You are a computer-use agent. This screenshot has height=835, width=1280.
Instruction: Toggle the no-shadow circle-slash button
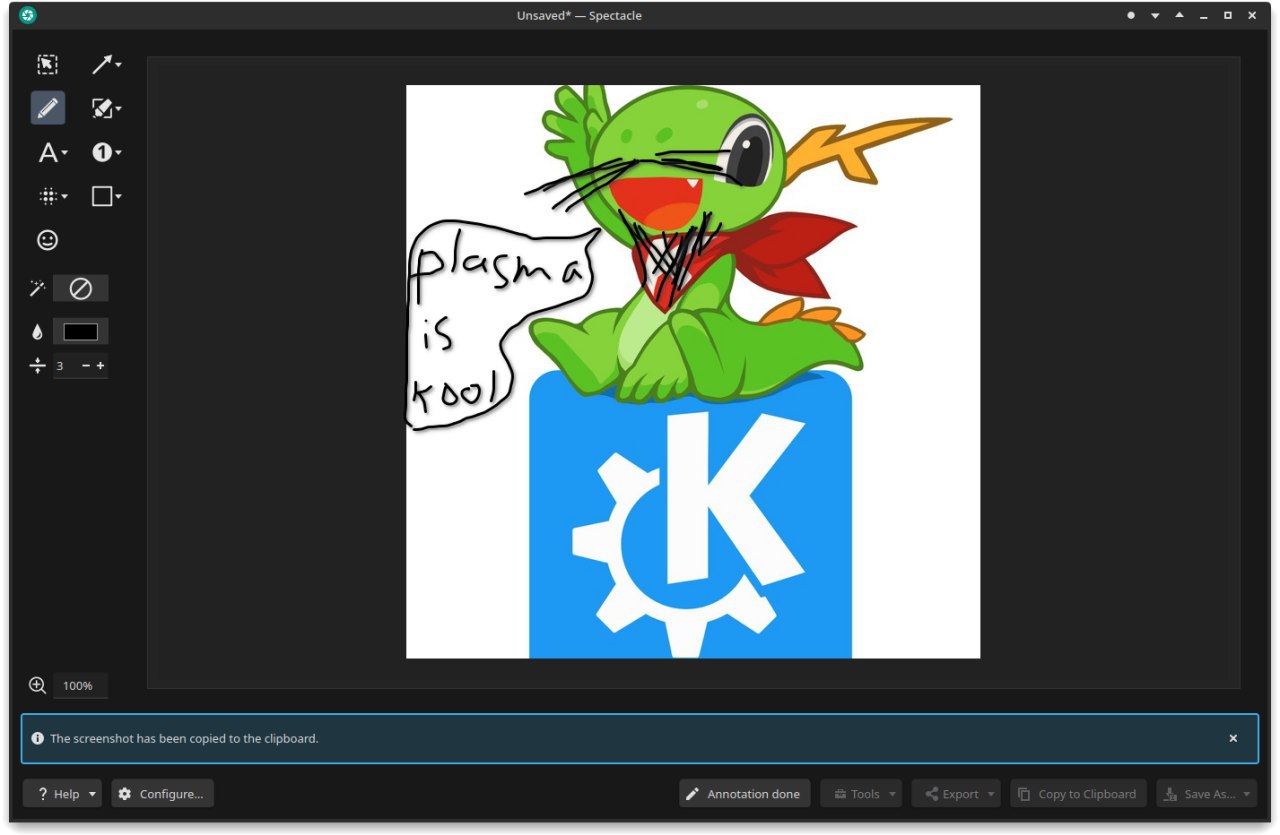click(x=81, y=289)
